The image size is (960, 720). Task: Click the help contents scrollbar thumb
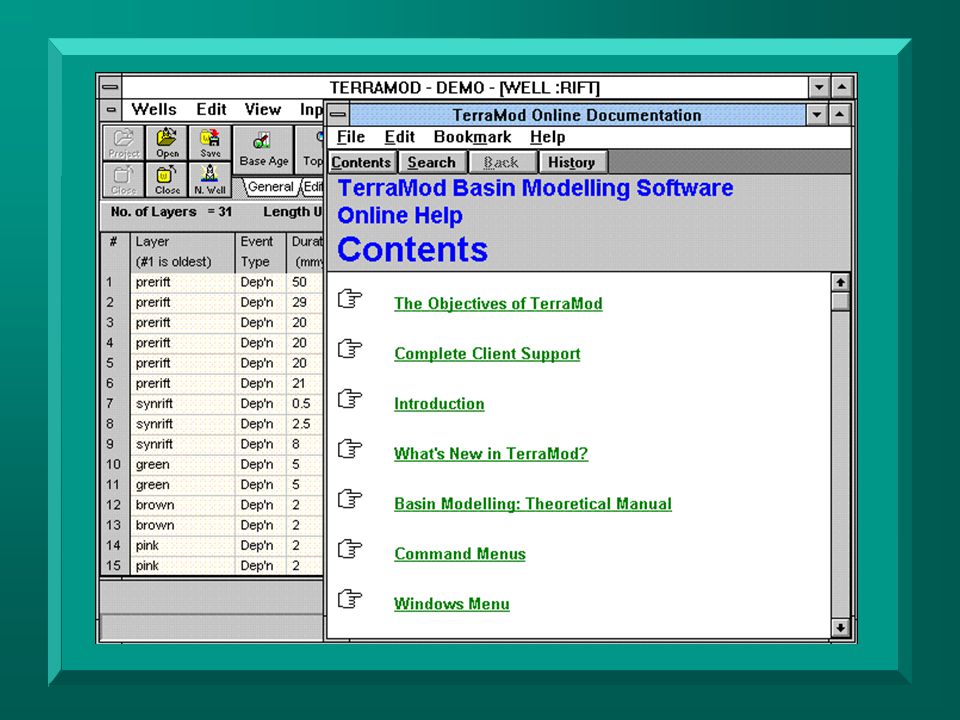[x=840, y=301]
